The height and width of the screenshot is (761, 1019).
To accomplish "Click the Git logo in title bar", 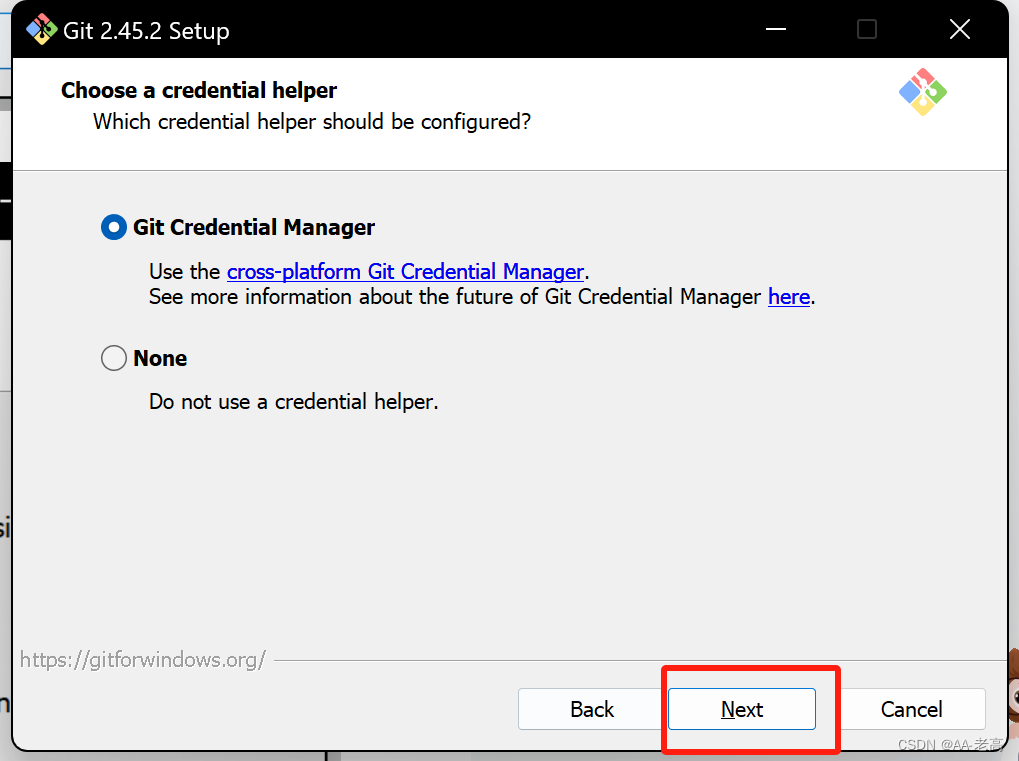I will pyautogui.click(x=42, y=30).
